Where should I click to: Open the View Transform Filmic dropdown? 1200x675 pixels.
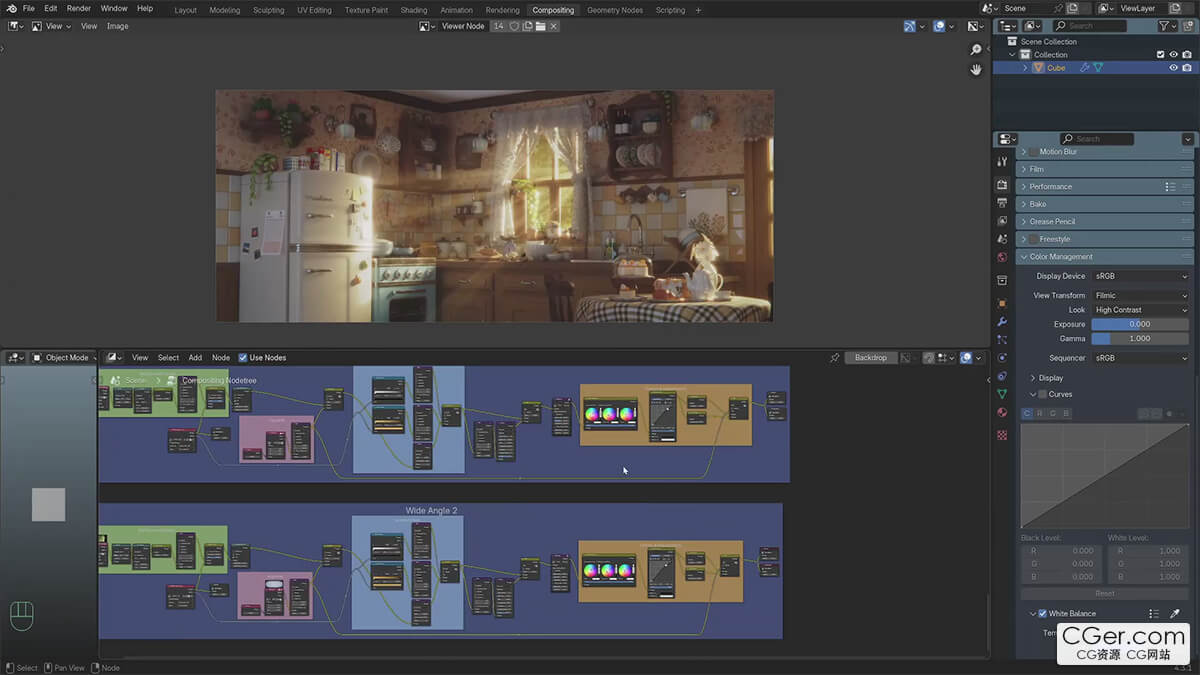1140,296
